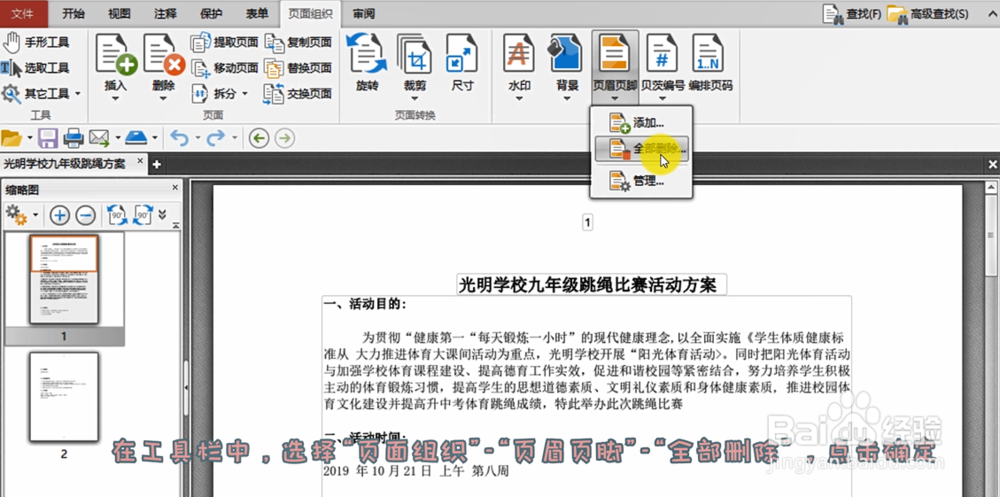This screenshot has width=1000, height=497.
Task: Switch to the 开始 ribbon tab
Action: pos(75,13)
